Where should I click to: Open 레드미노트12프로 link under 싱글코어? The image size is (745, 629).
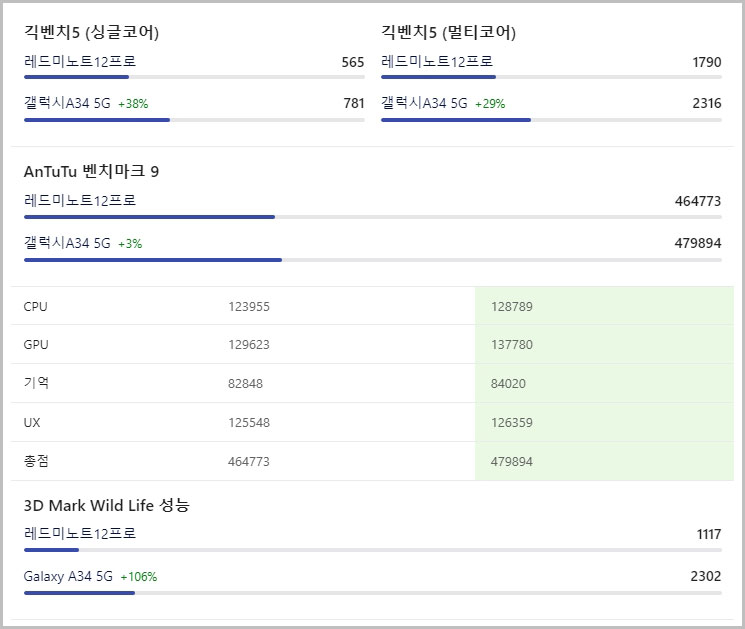[80, 62]
